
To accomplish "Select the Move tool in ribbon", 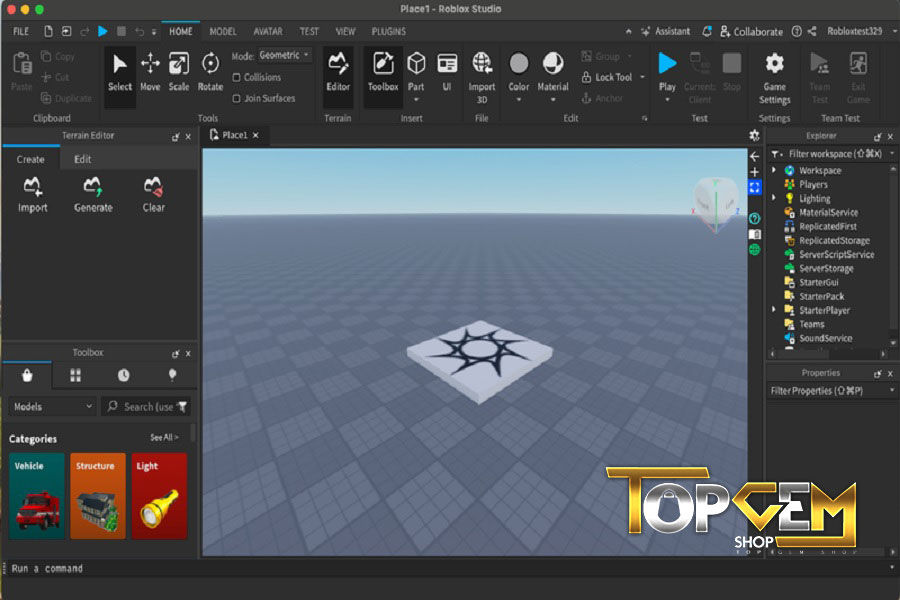I will [x=150, y=71].
